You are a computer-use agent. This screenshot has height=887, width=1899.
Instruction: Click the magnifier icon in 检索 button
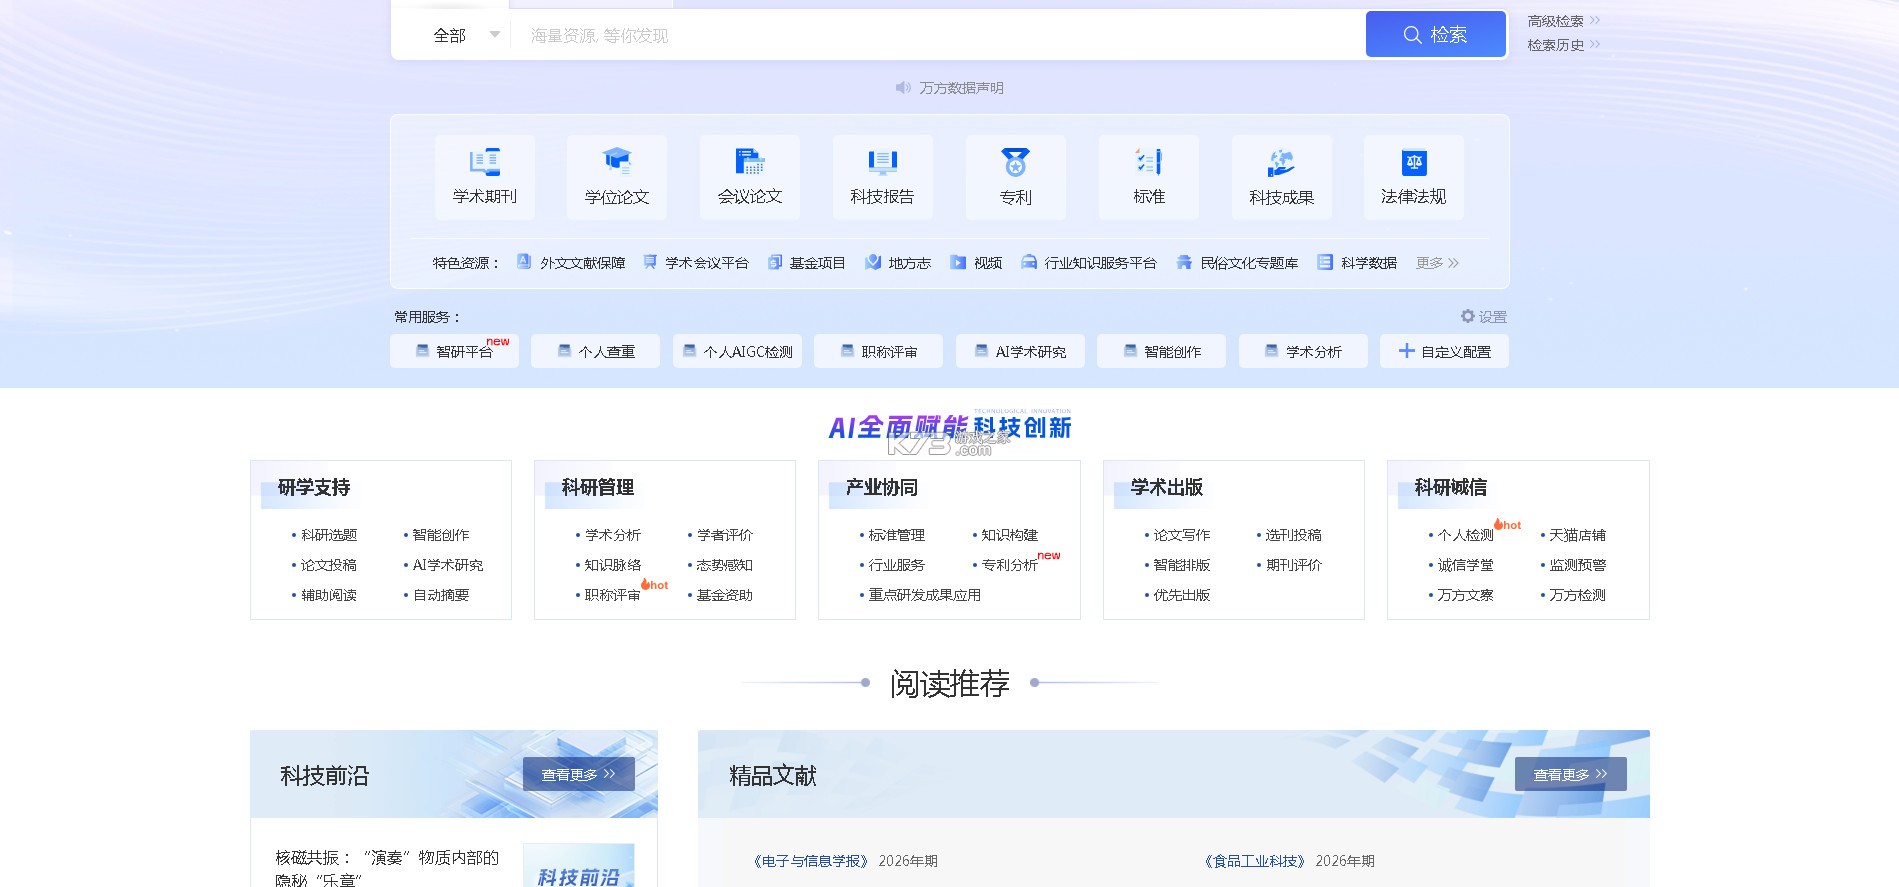pos(1412,35)
